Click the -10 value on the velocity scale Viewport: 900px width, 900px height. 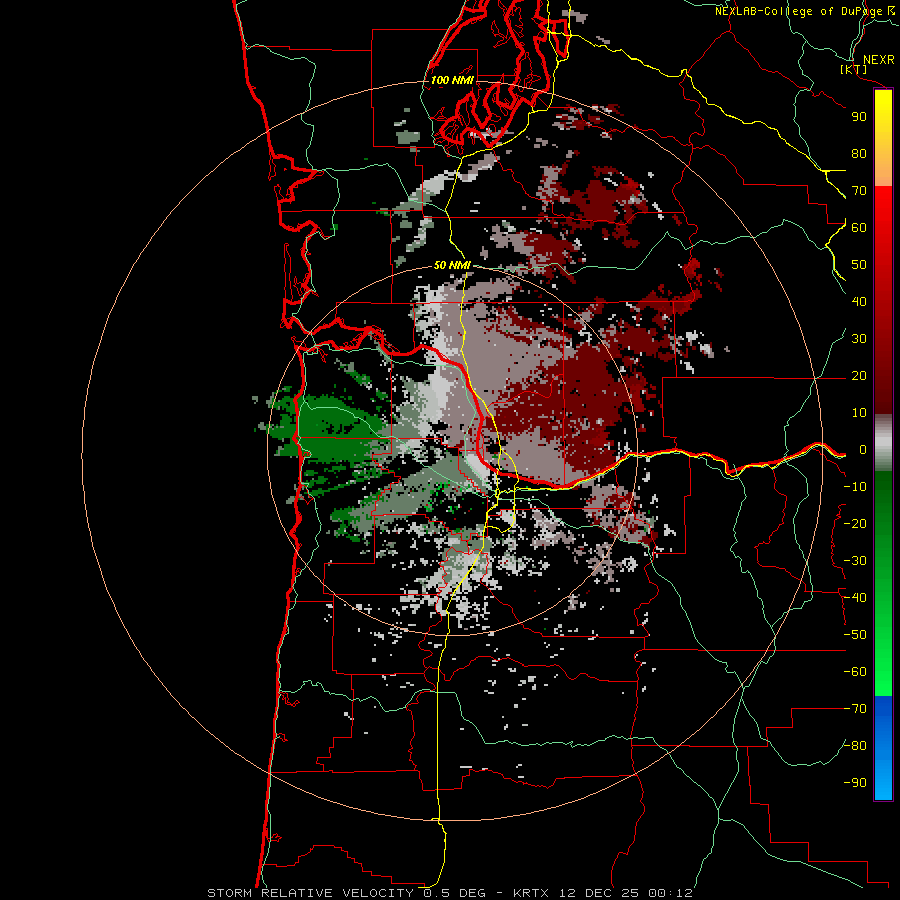pyautogui.click(x=855, y=487)
